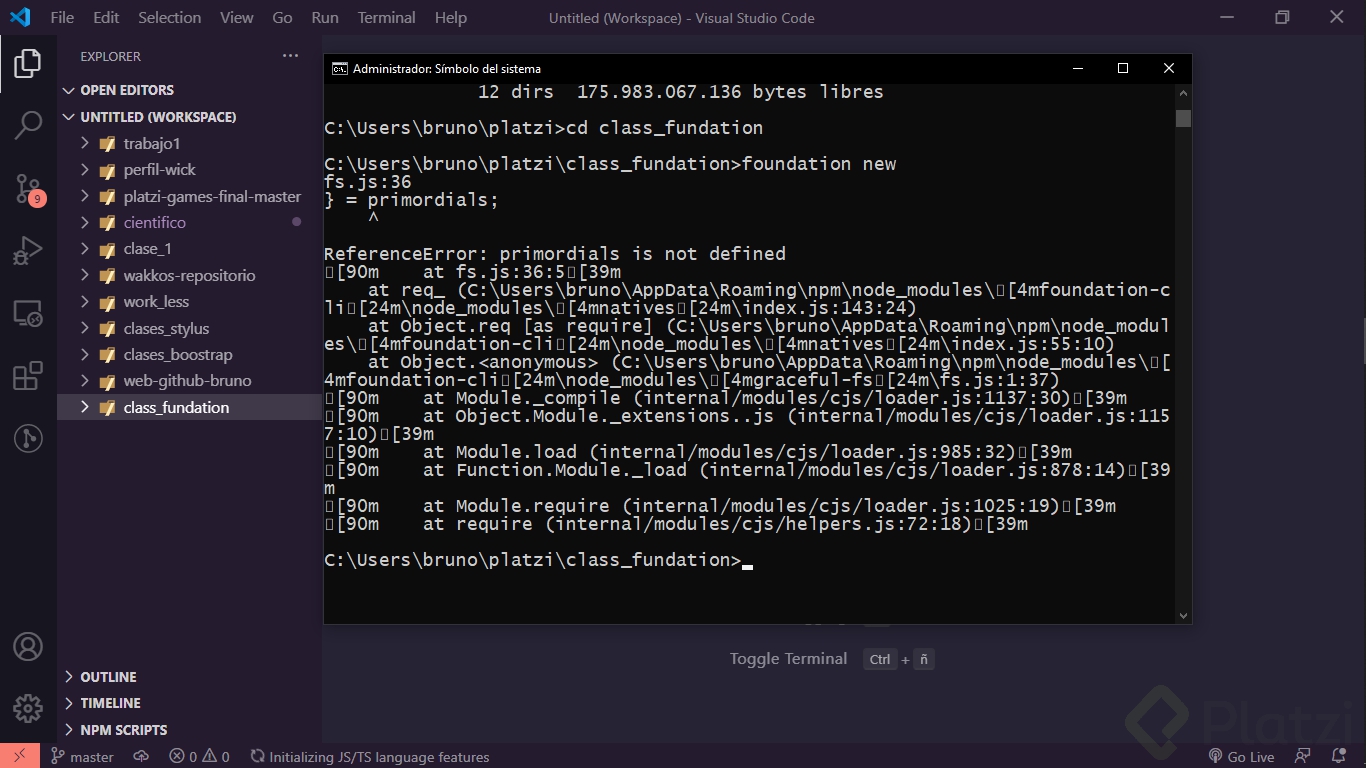The image size is (1366, 768).
Task: Open the View menu
Action: click(x=237, y=17)
